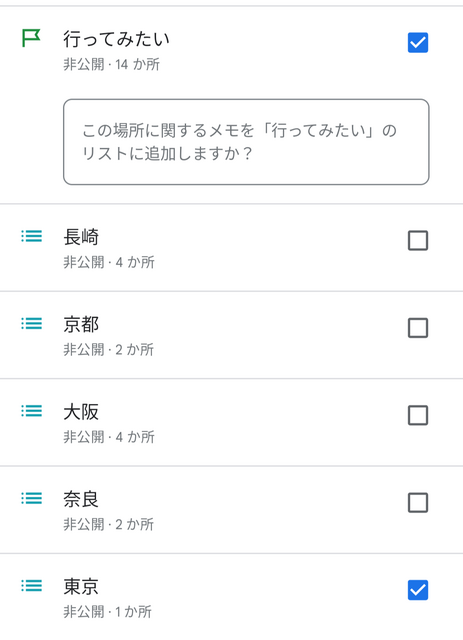Click the list icon beside 東京
The image size is (463, 640).
31,586
